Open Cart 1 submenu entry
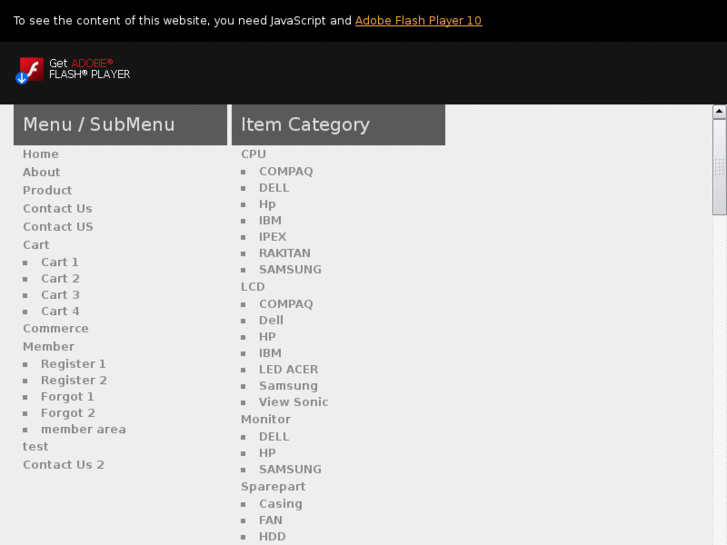This screenshot has height=545, width=727. coord(60,262)
